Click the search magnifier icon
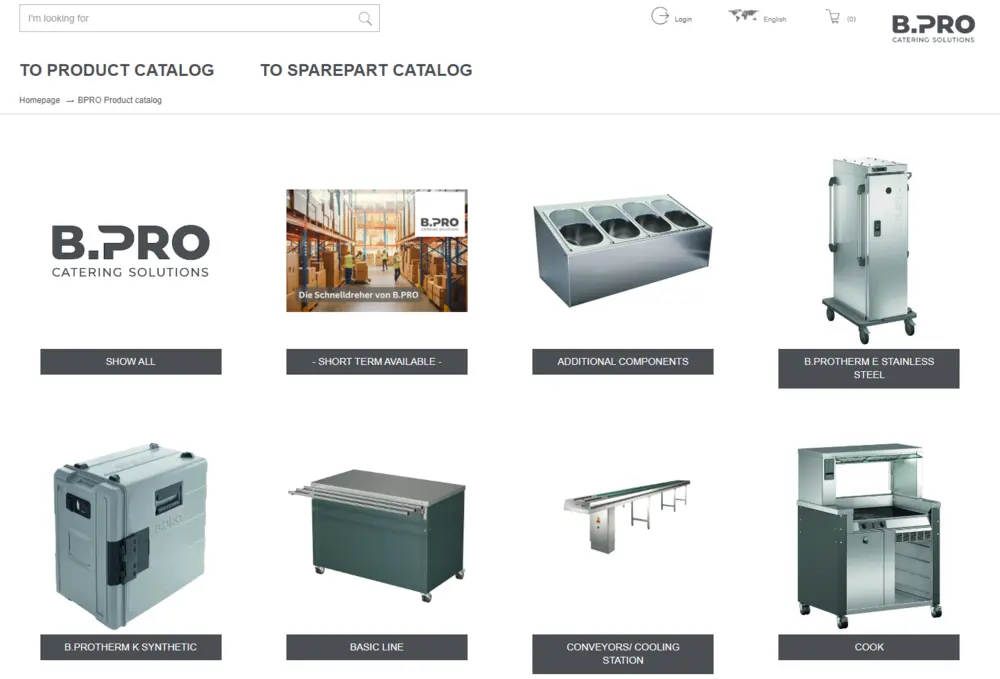Image resolution: width=1000 pixels, height=679 pixels. (x=365, y=18)
